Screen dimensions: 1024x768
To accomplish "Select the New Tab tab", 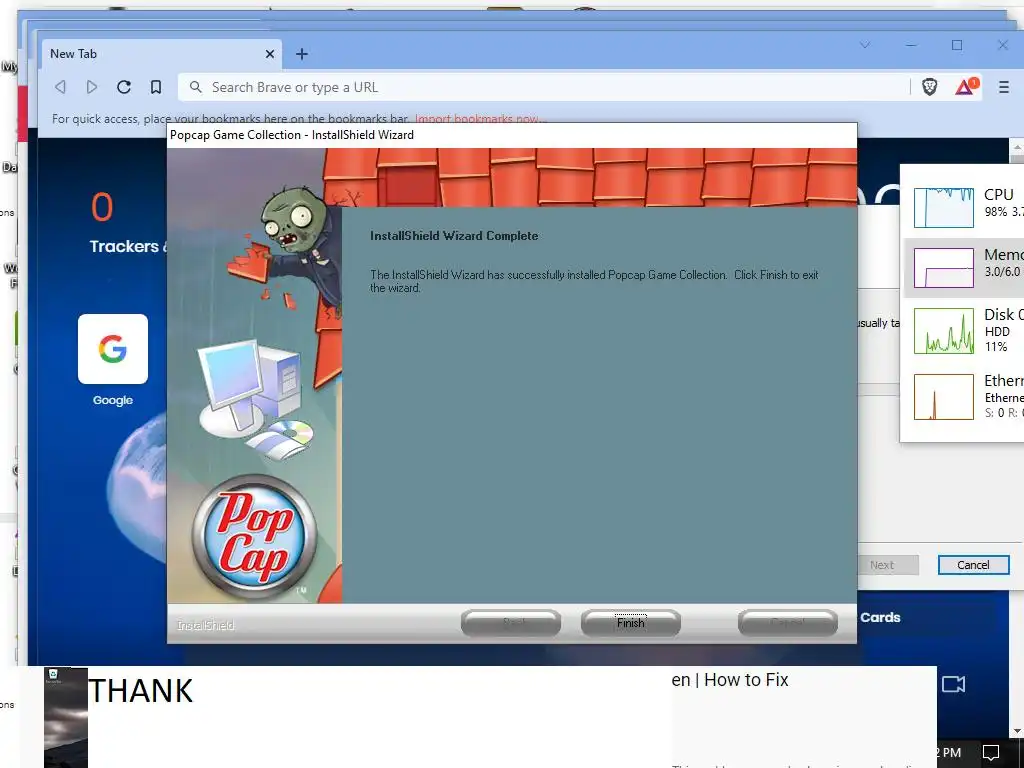I will [162, 54].
